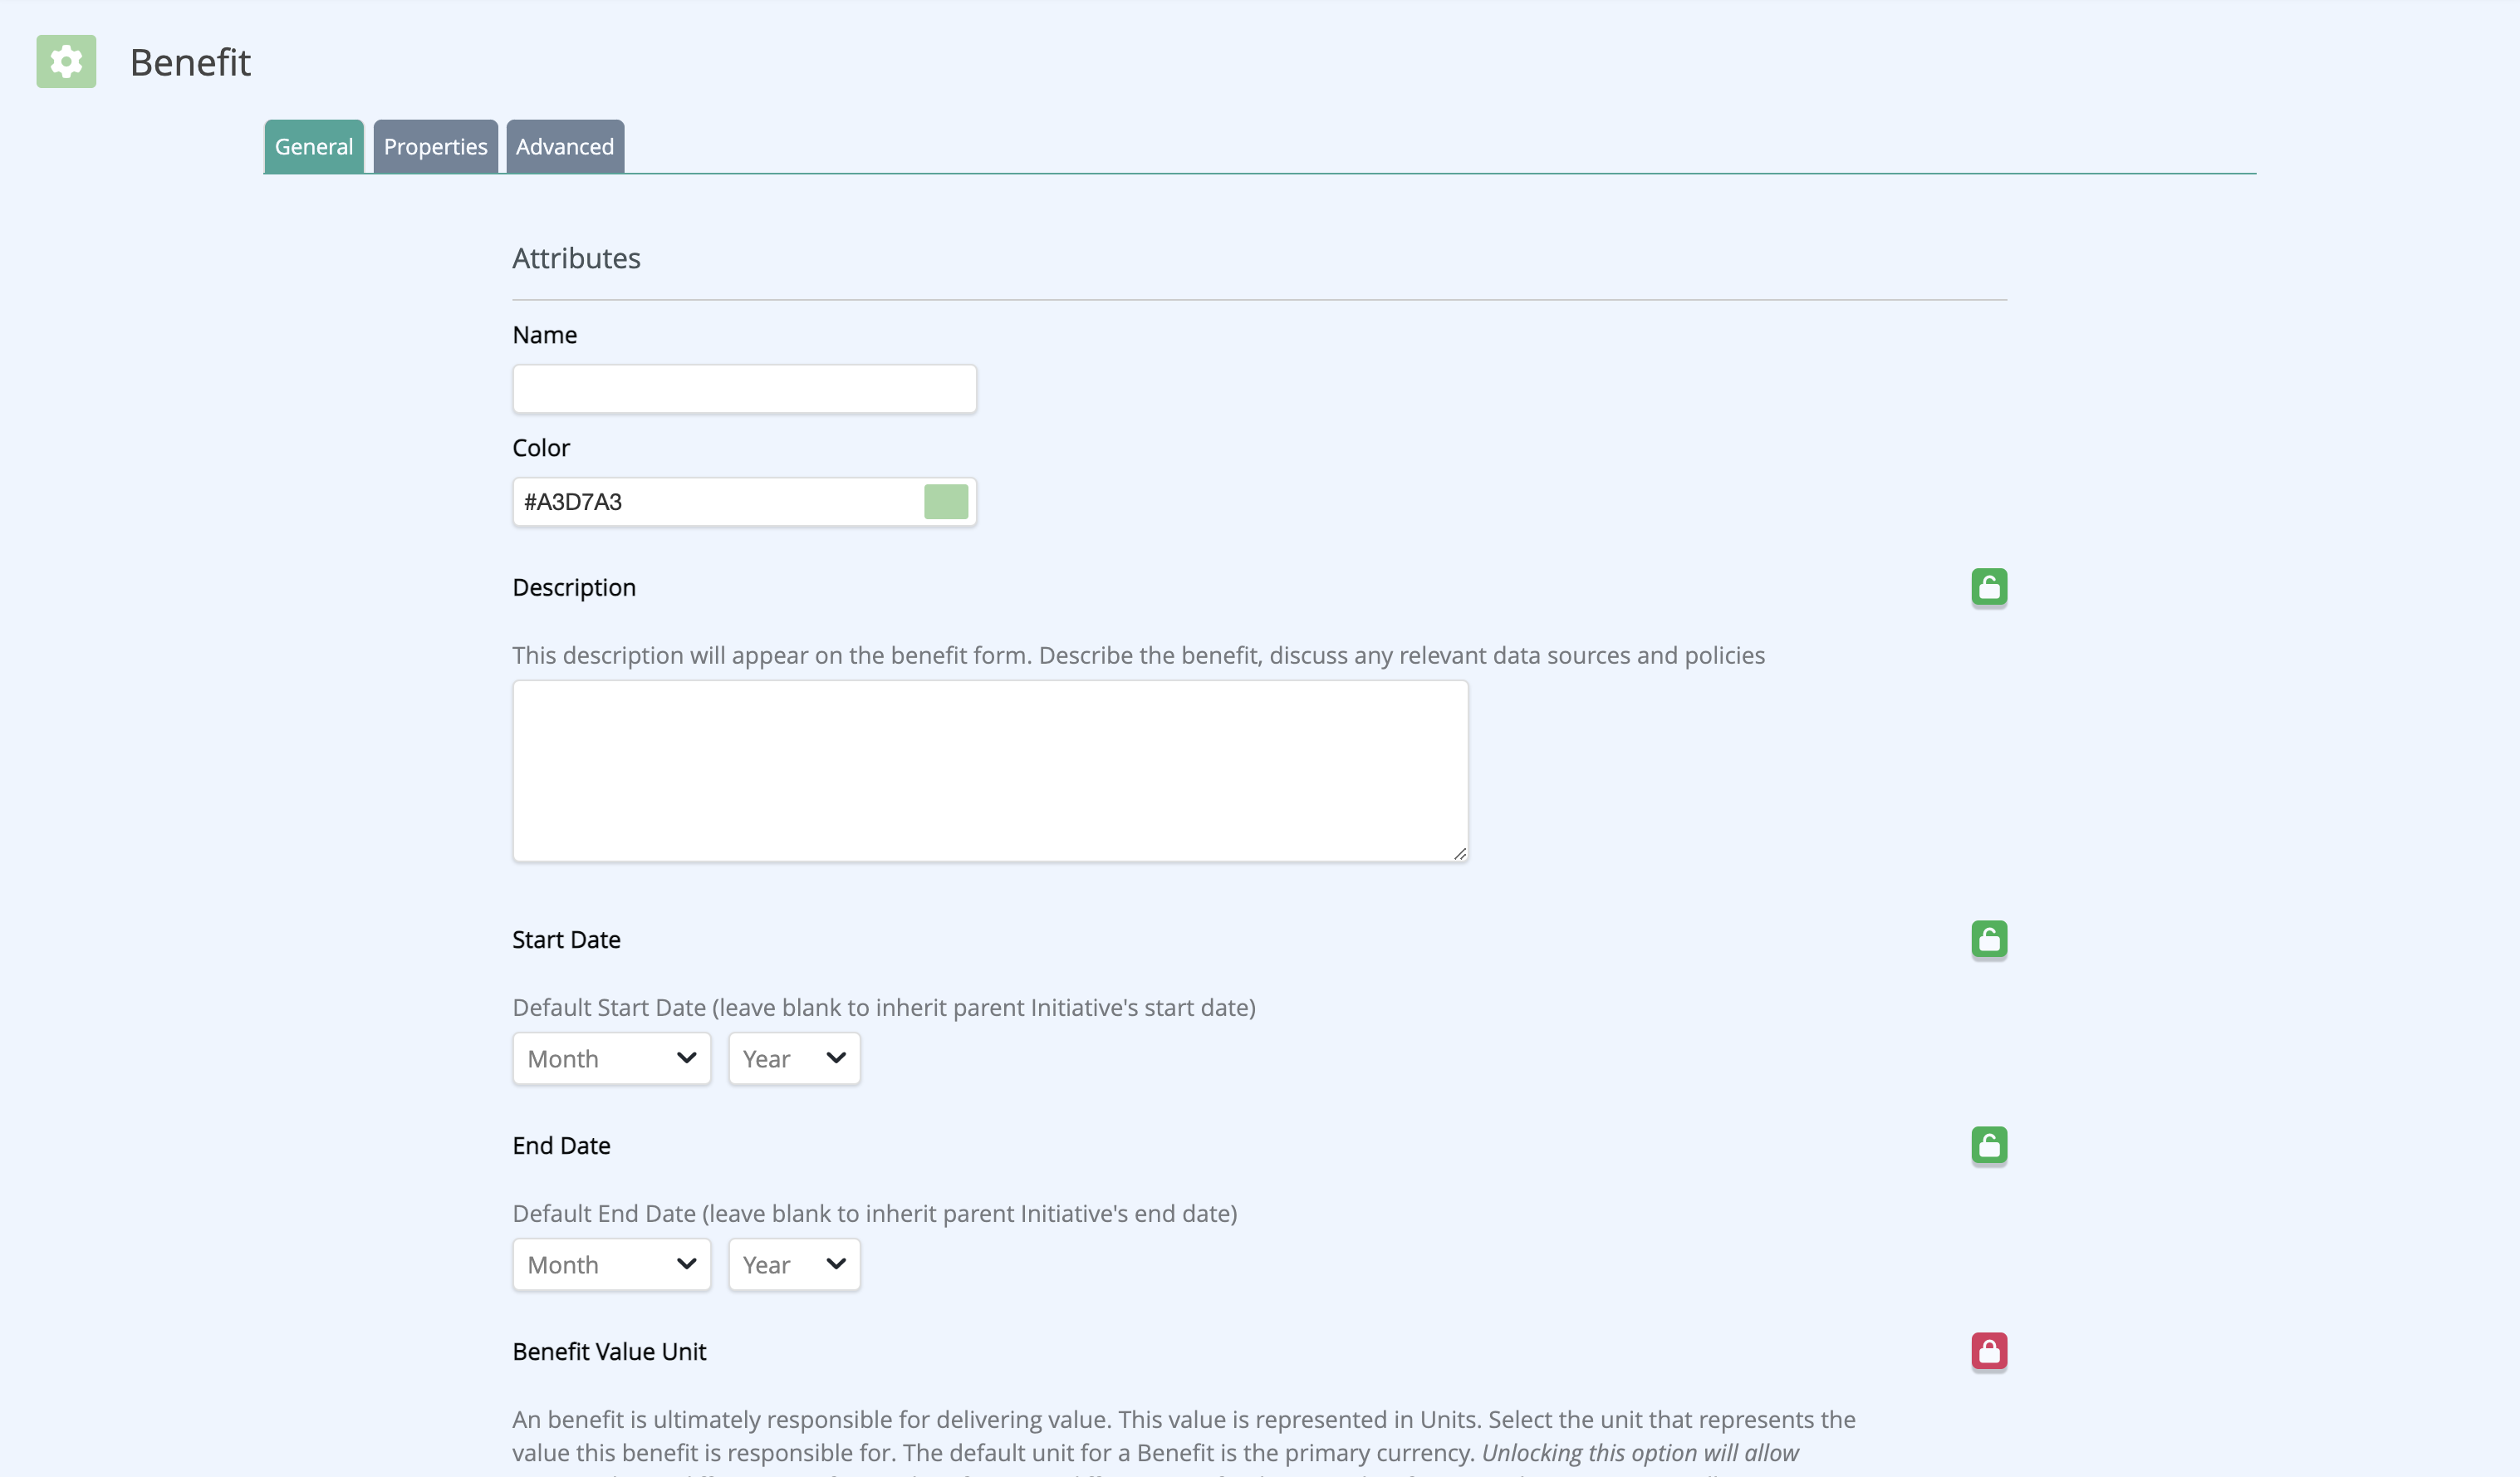Viewport: 2520px width, 1477px height.
Task: Open the Properties tab
Action: coord(435,146)
